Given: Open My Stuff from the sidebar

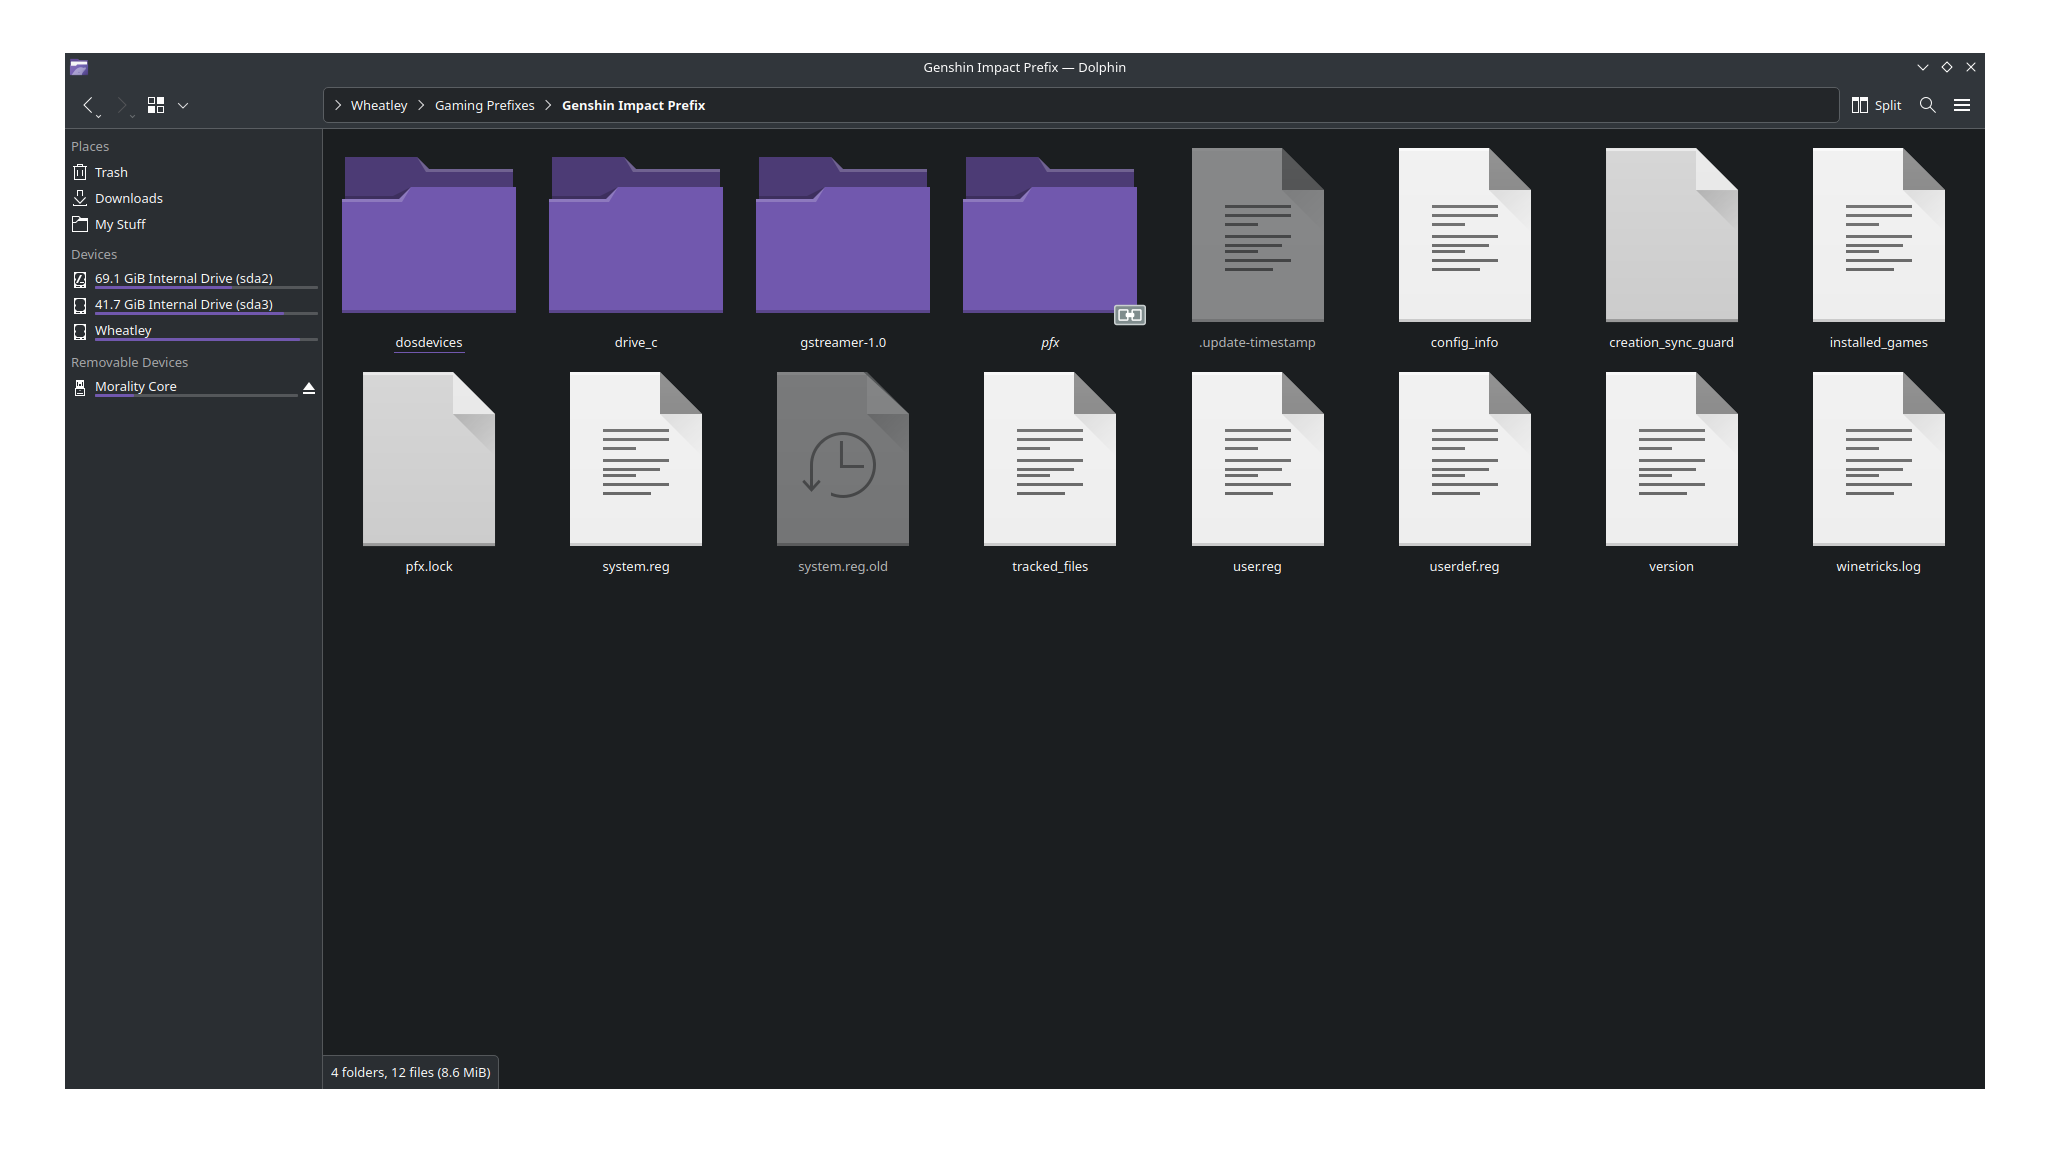Looking at the screenshot, I should point(120,224).
